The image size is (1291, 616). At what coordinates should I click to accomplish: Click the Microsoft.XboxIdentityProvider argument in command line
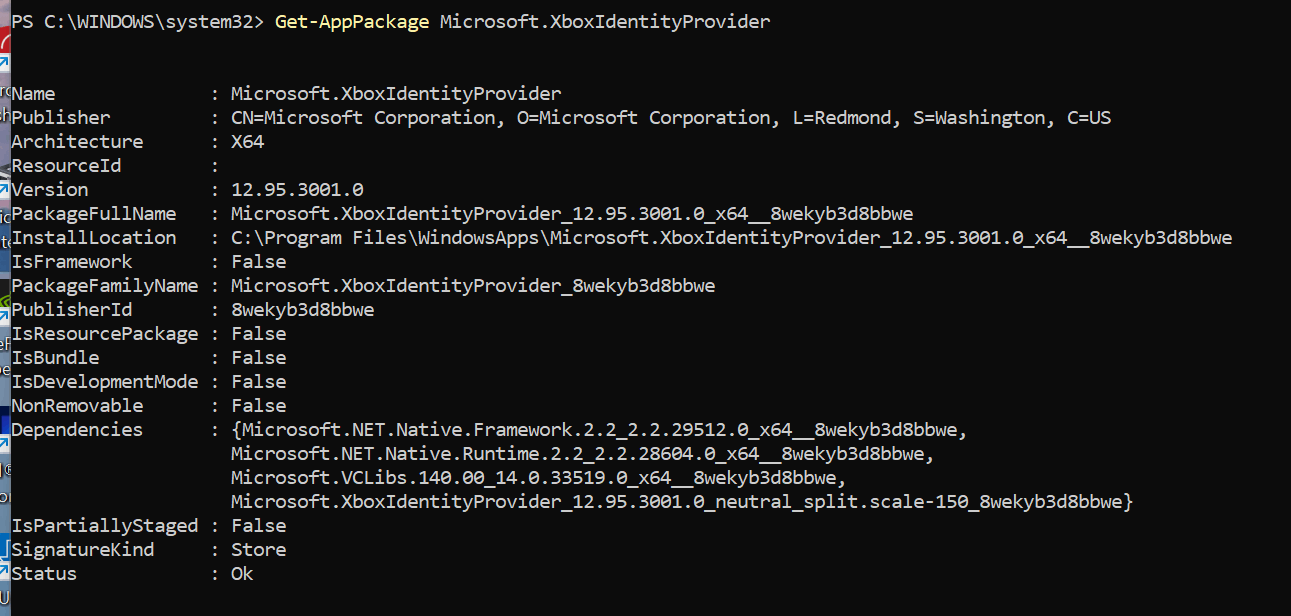click(x=605, y=21)
